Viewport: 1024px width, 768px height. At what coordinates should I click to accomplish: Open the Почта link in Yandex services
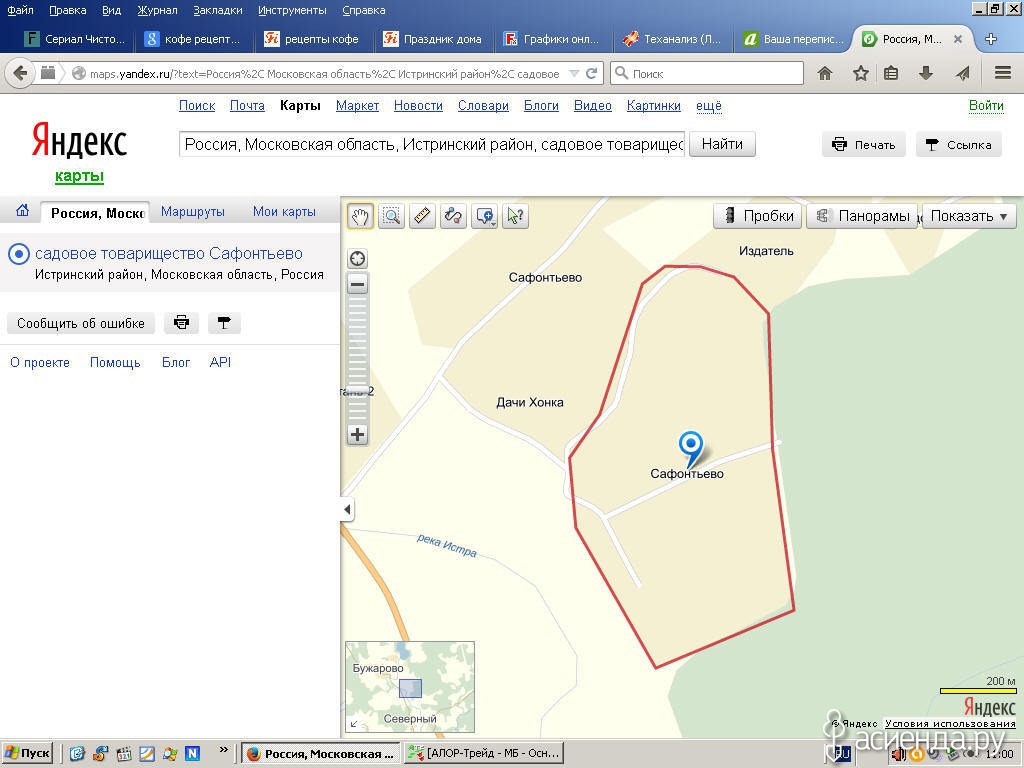click(247, 106)
